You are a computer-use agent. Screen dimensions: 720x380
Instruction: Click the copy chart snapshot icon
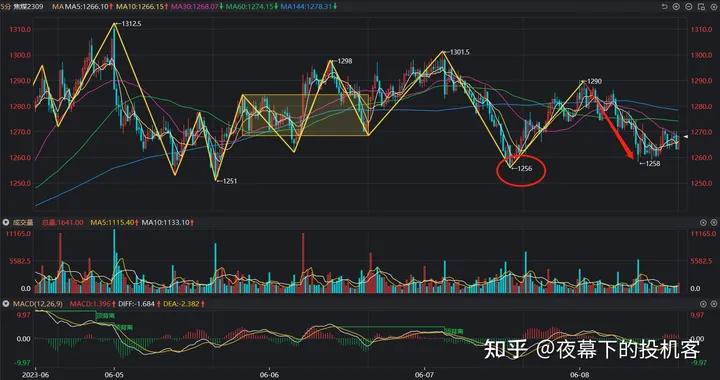[700, 7]
